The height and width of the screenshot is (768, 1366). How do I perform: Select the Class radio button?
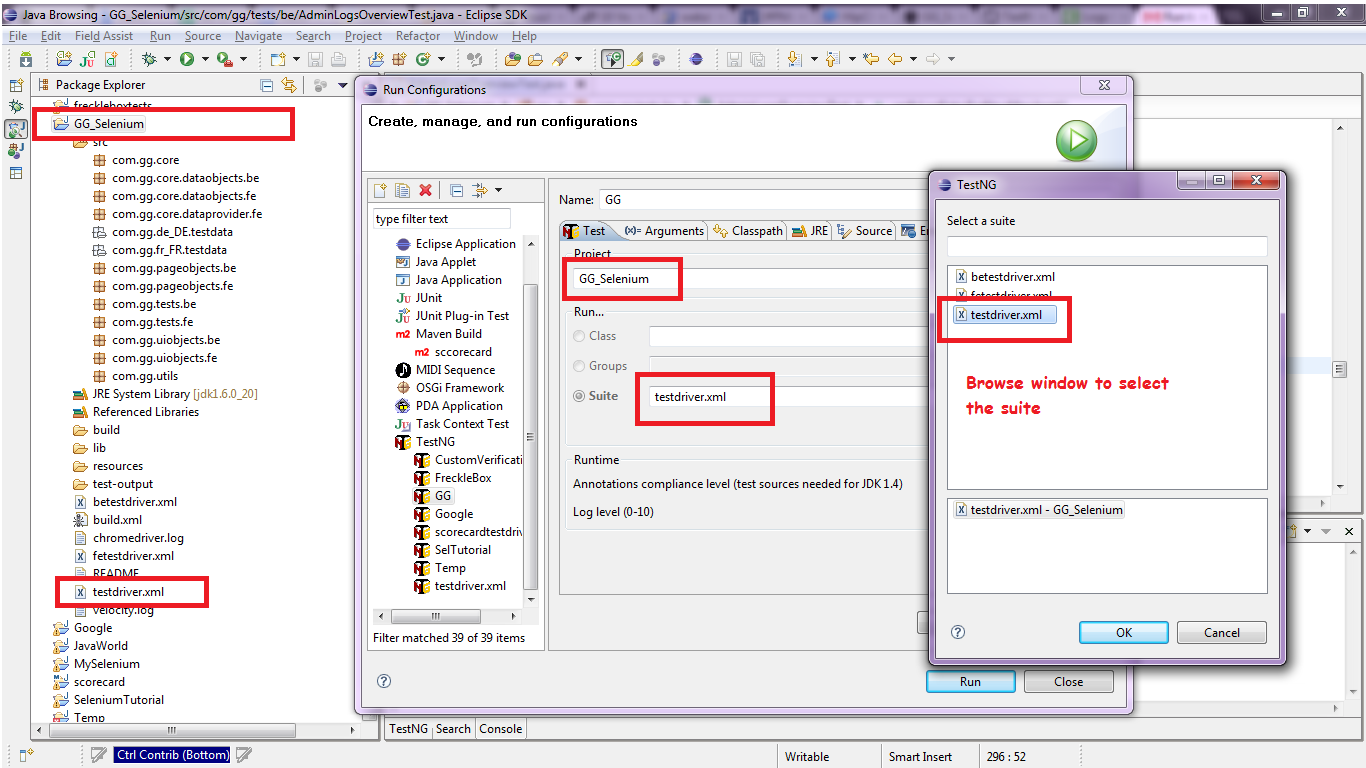(x=579, y=336)
